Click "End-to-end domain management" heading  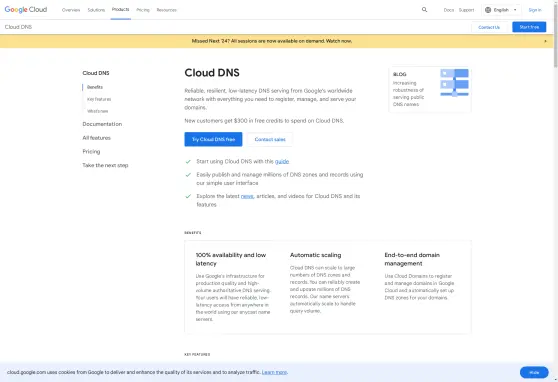pos(412,259)
